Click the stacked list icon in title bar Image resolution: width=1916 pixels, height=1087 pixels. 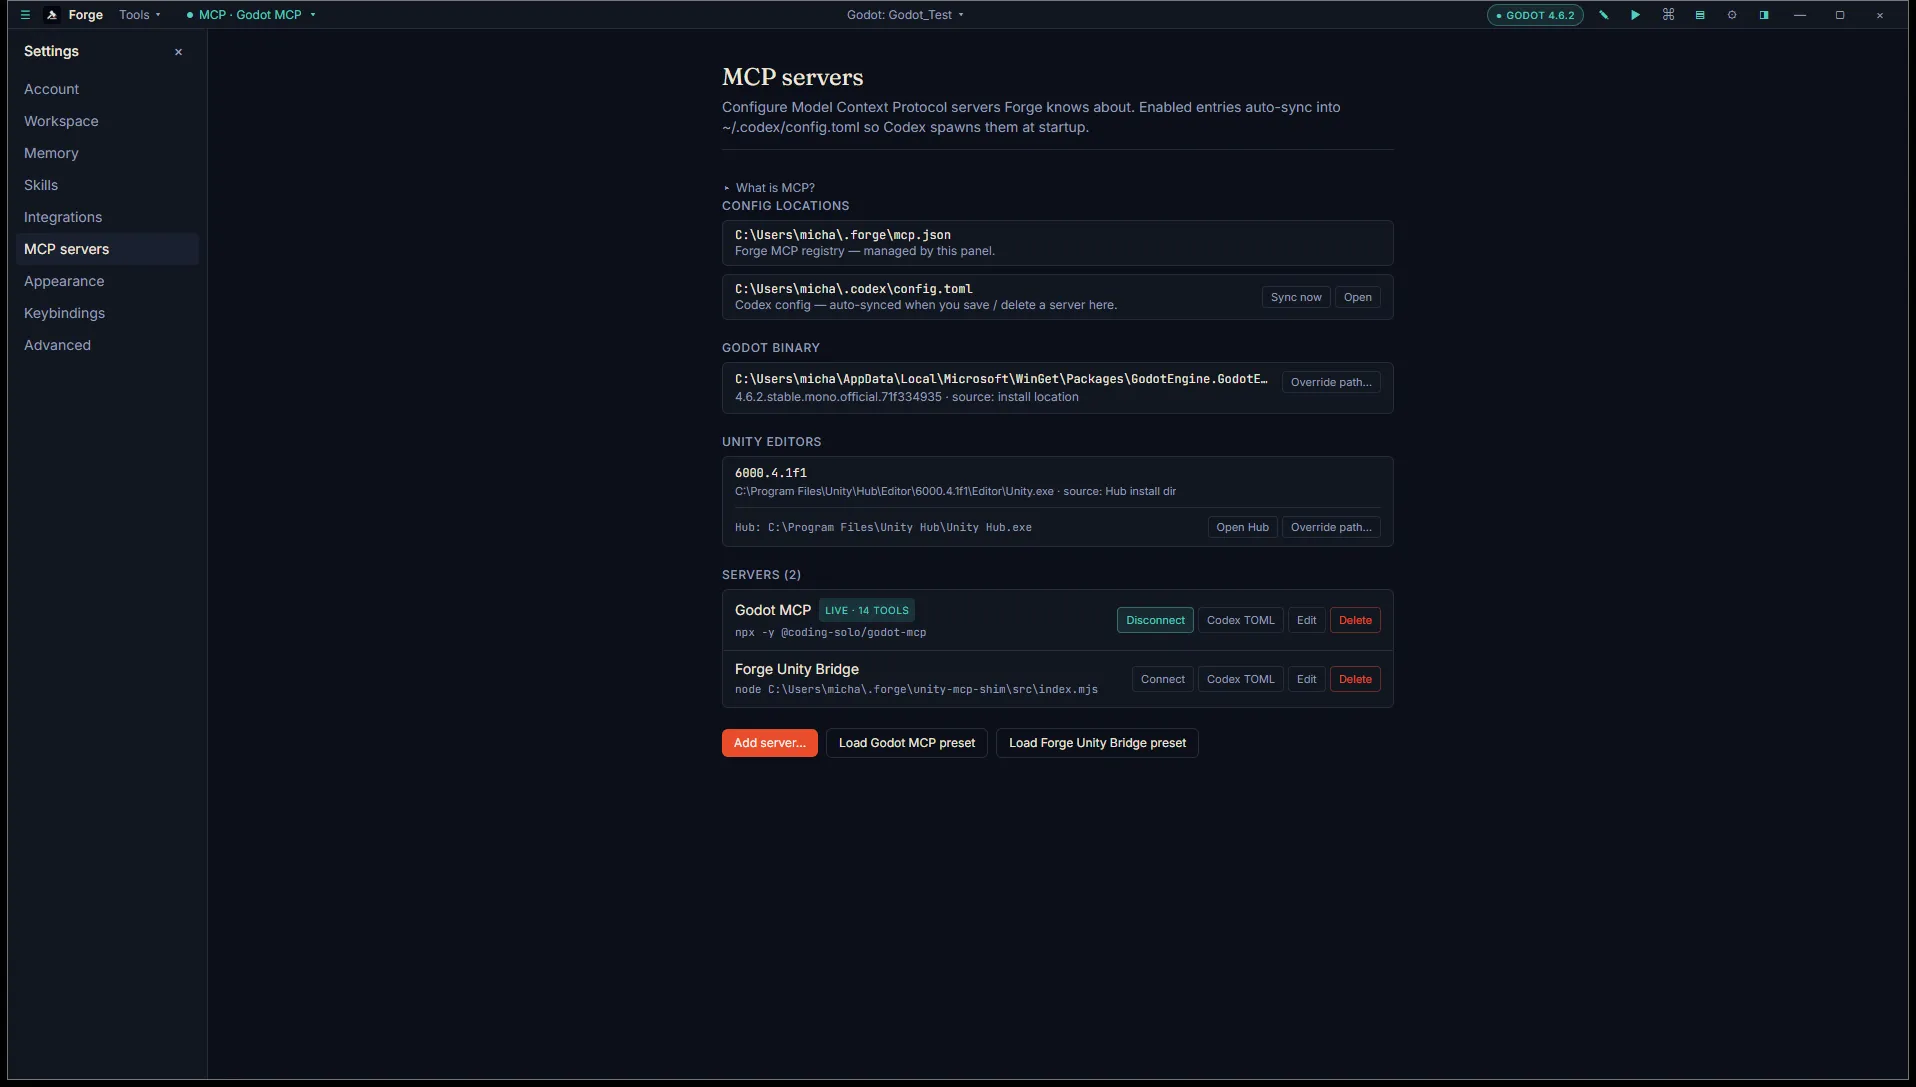(1700, 15)
